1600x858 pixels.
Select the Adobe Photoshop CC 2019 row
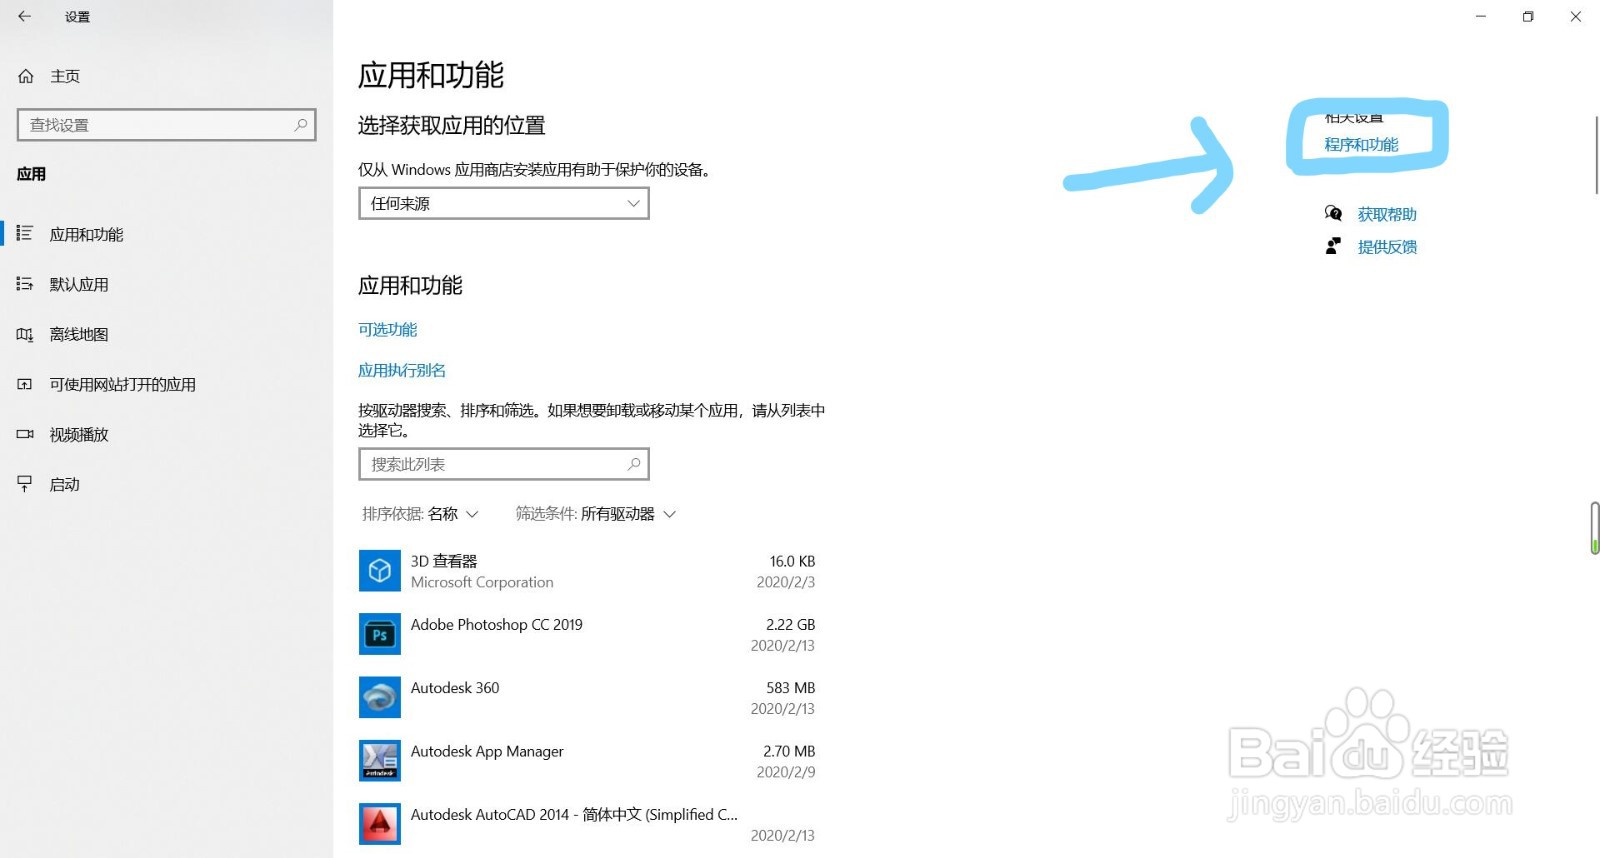(x=588, y=634)
